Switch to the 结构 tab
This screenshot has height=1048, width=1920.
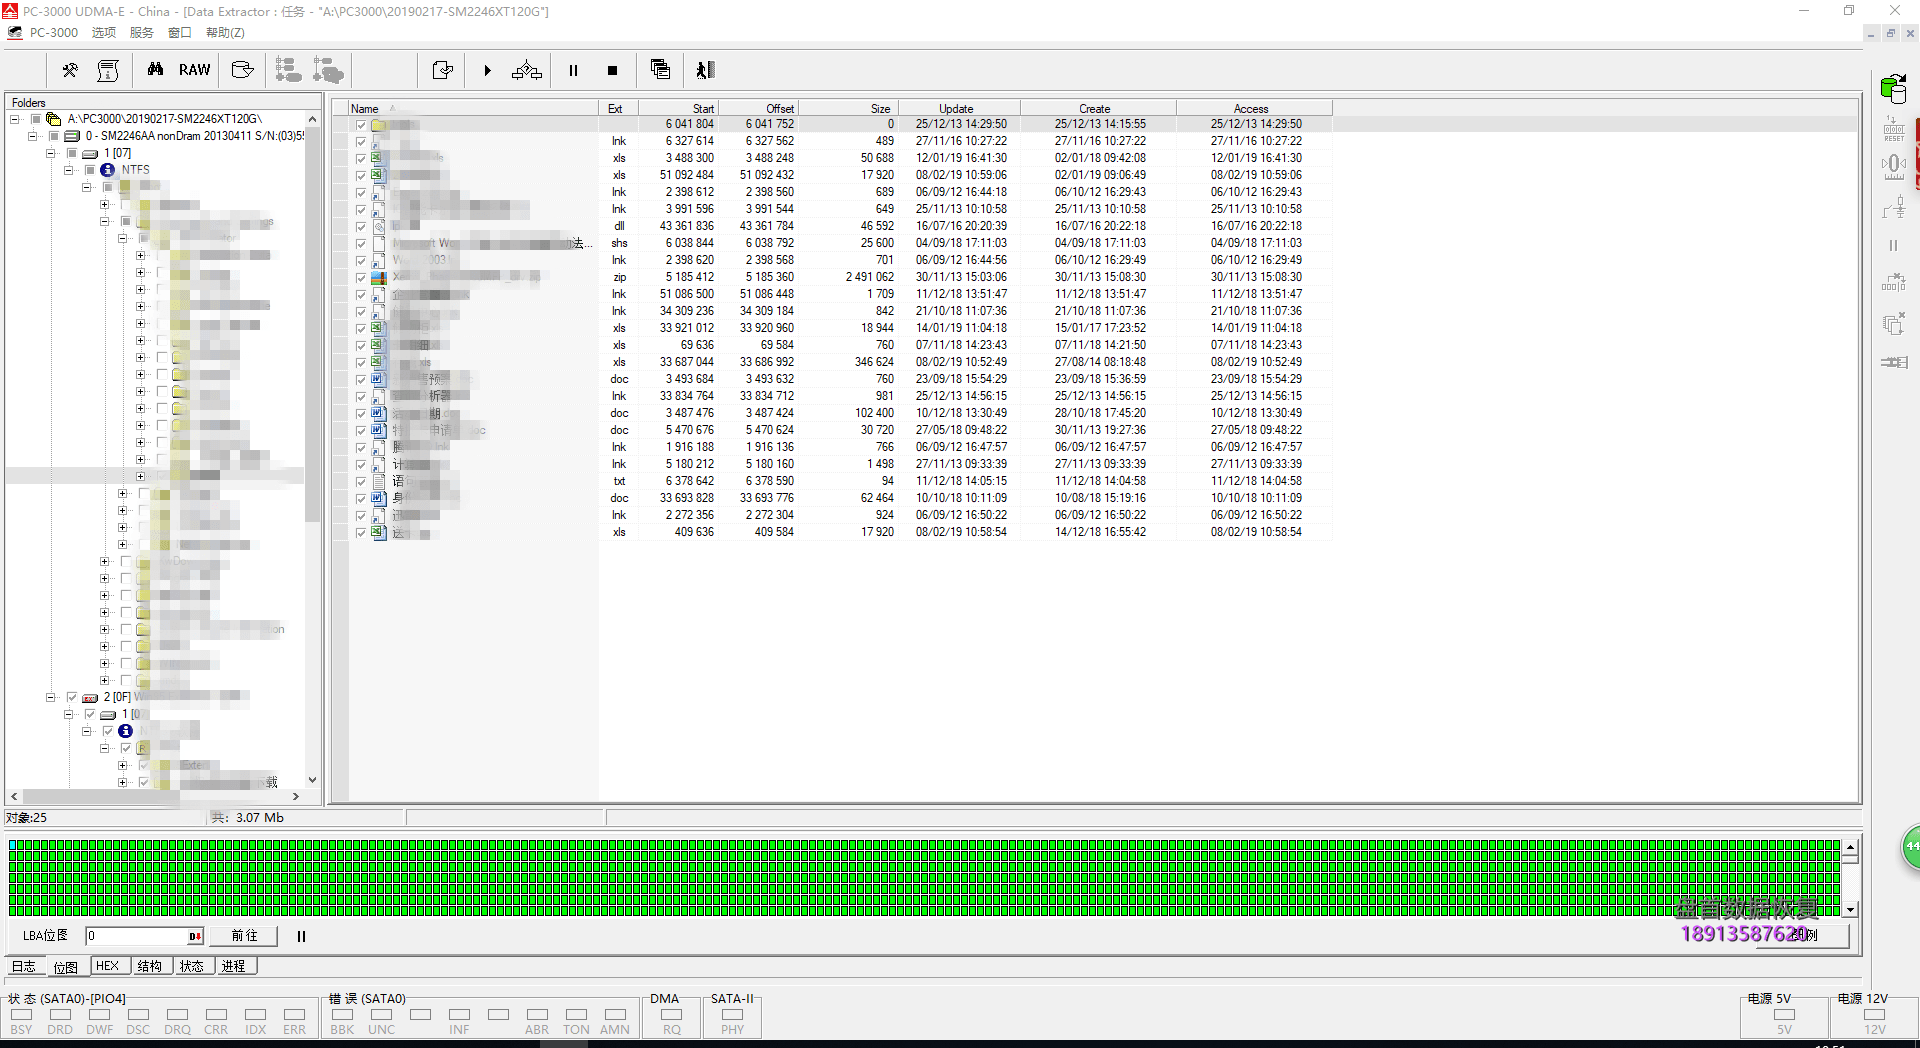(x=150, y=966)
